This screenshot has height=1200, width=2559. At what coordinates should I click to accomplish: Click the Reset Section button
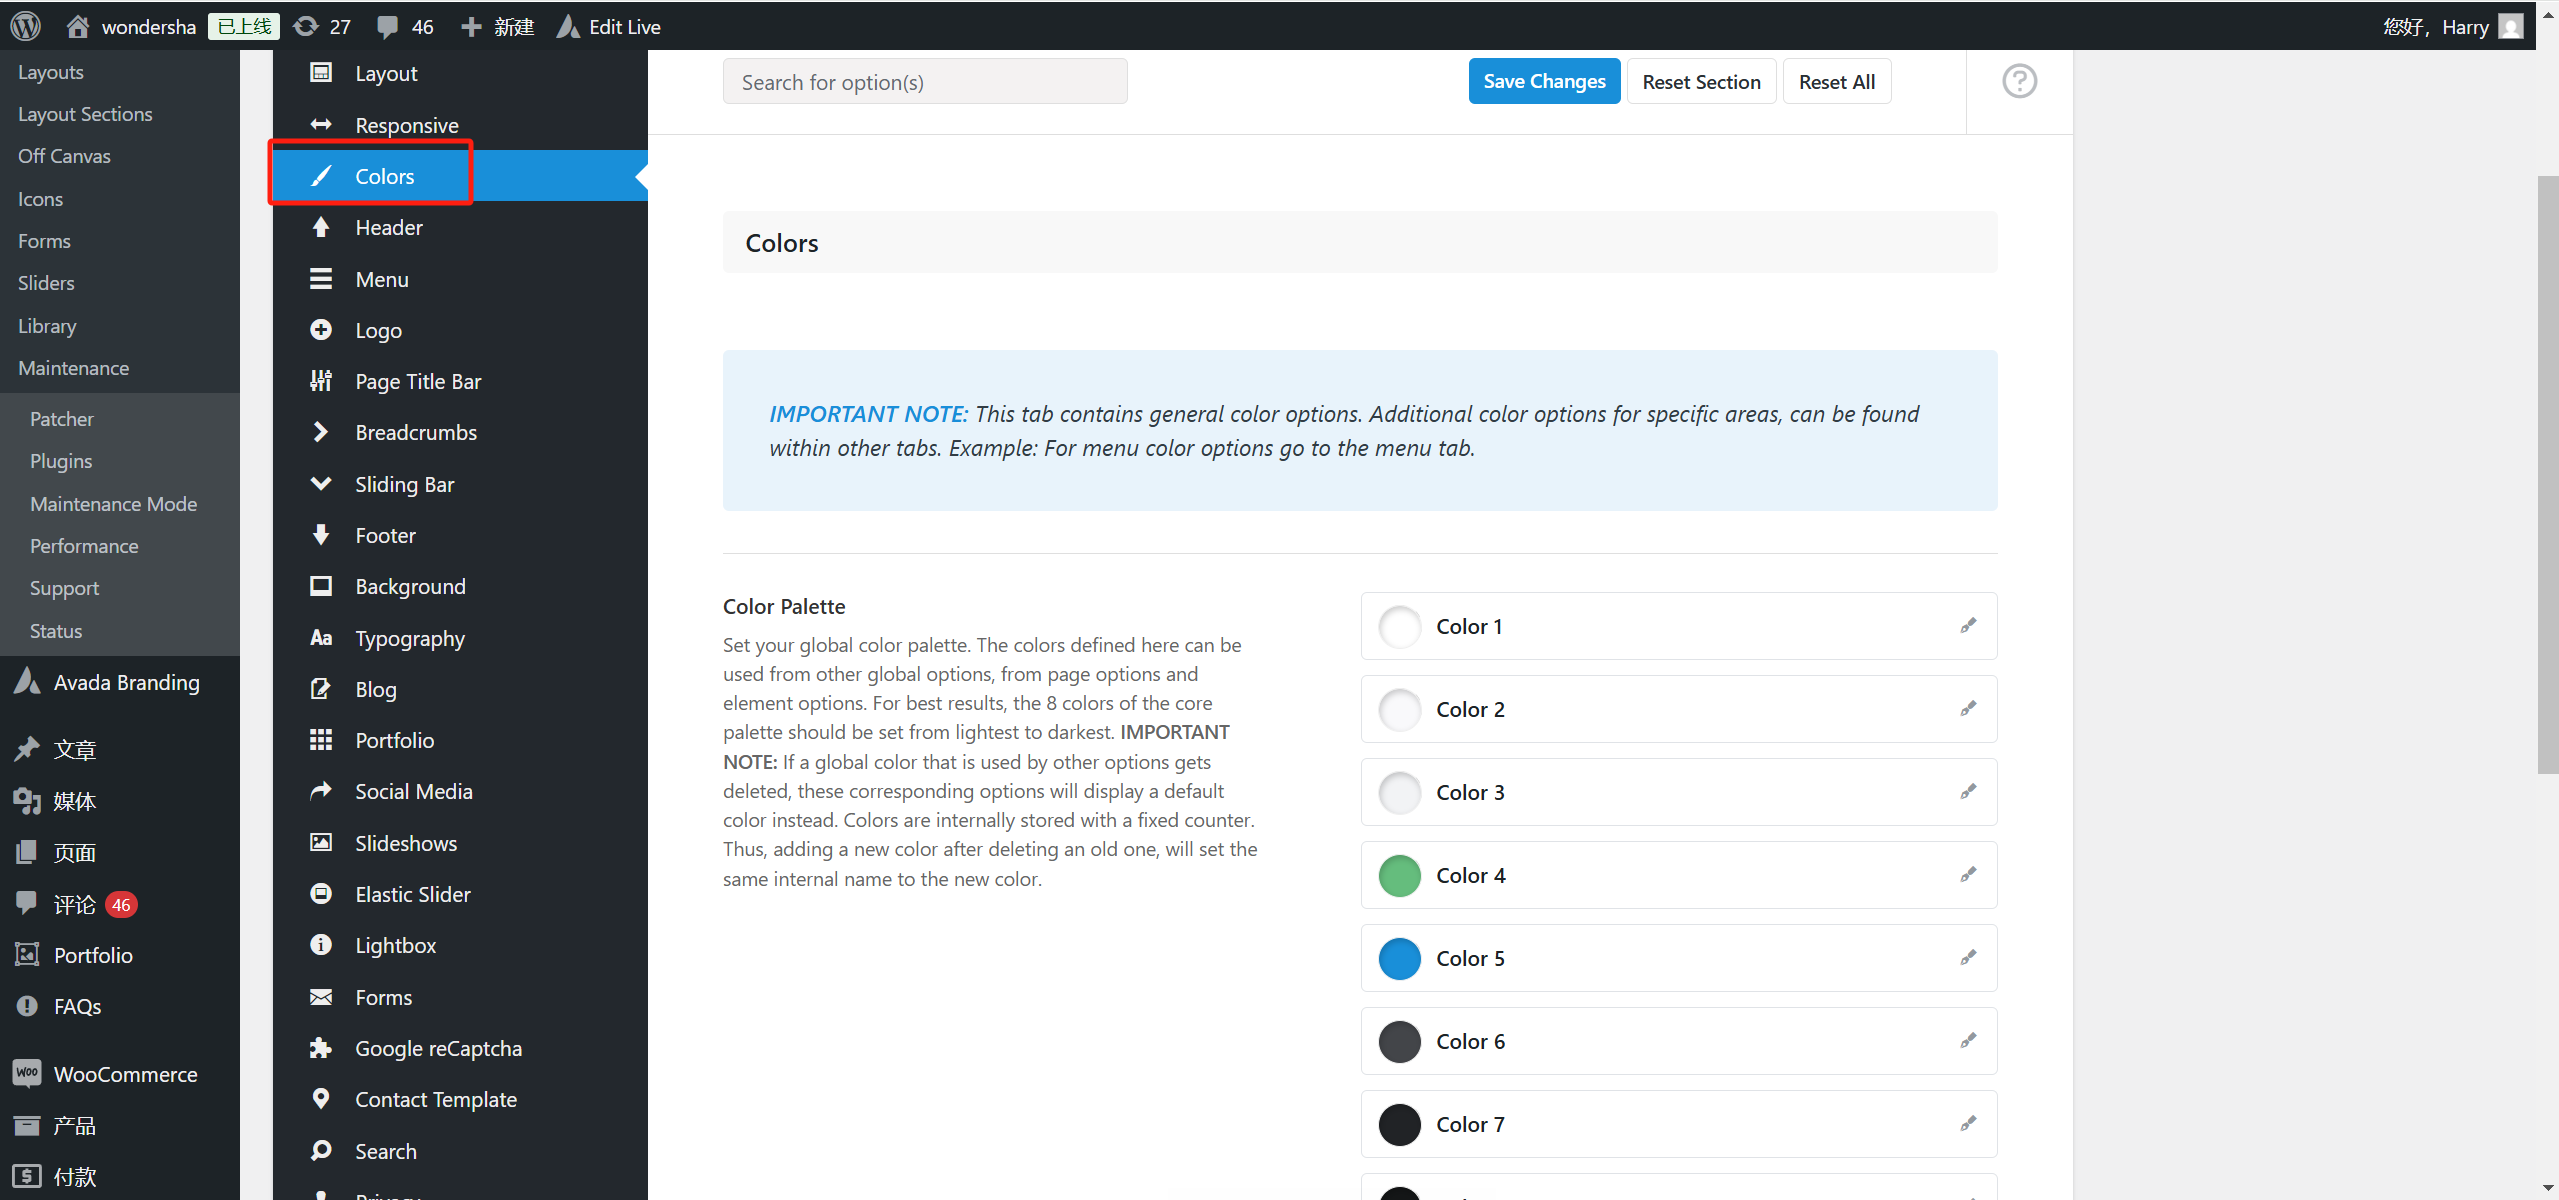[x=1700, y=81]
